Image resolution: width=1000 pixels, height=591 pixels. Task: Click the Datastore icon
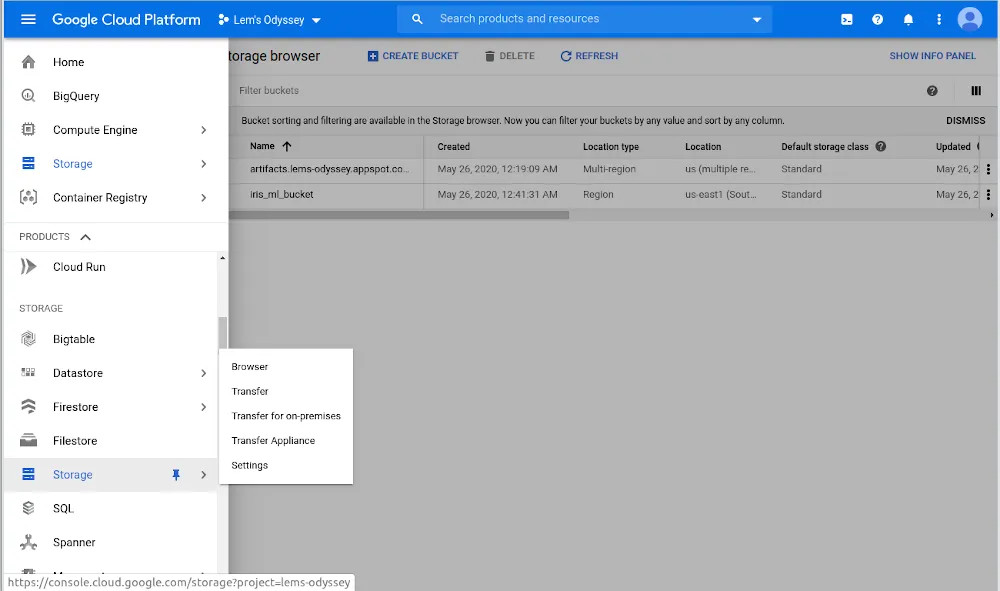[28, 372]
